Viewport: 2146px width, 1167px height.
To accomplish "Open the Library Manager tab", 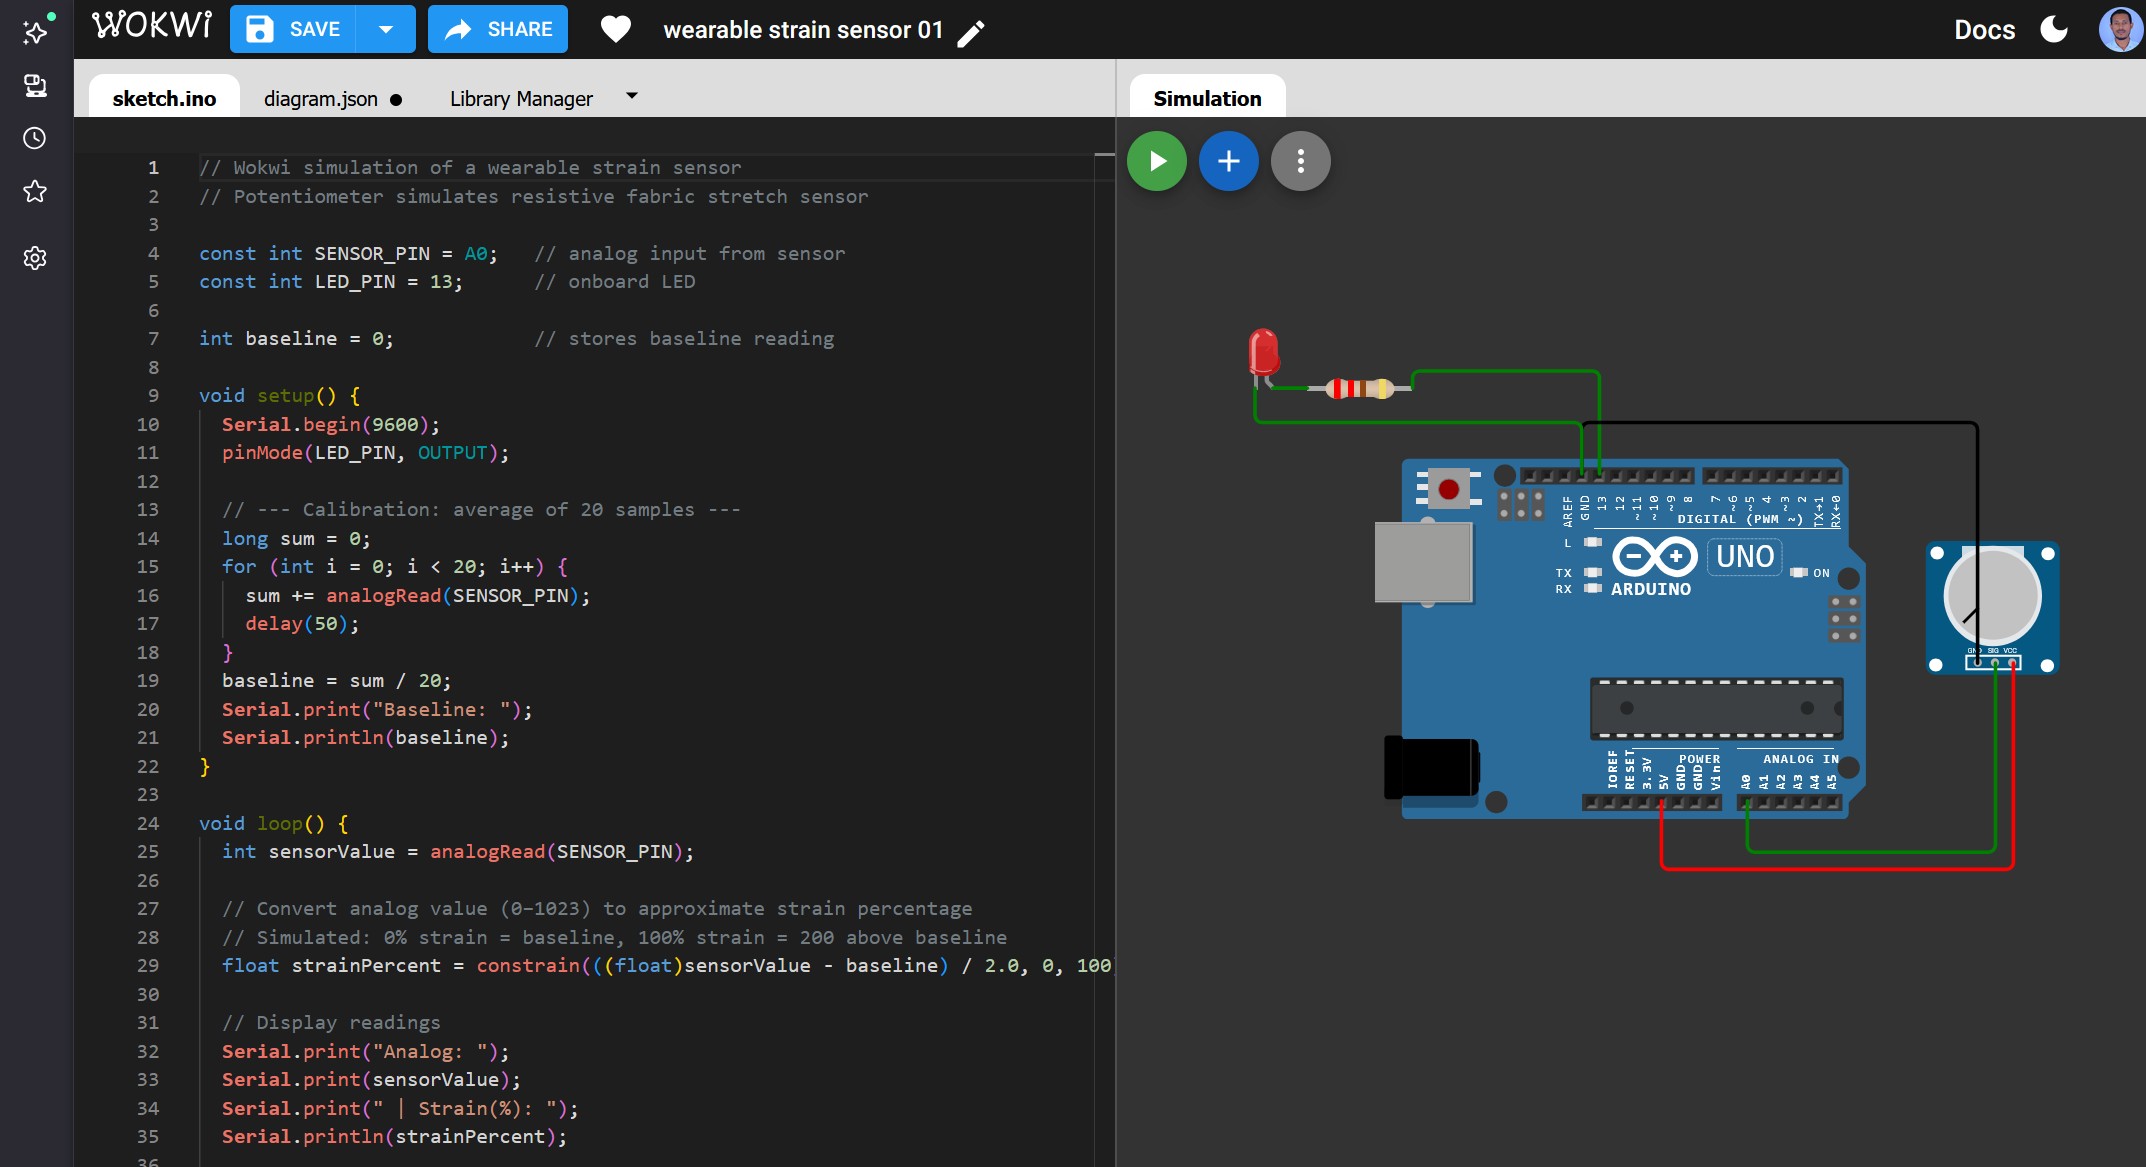I will pos(521,99).
